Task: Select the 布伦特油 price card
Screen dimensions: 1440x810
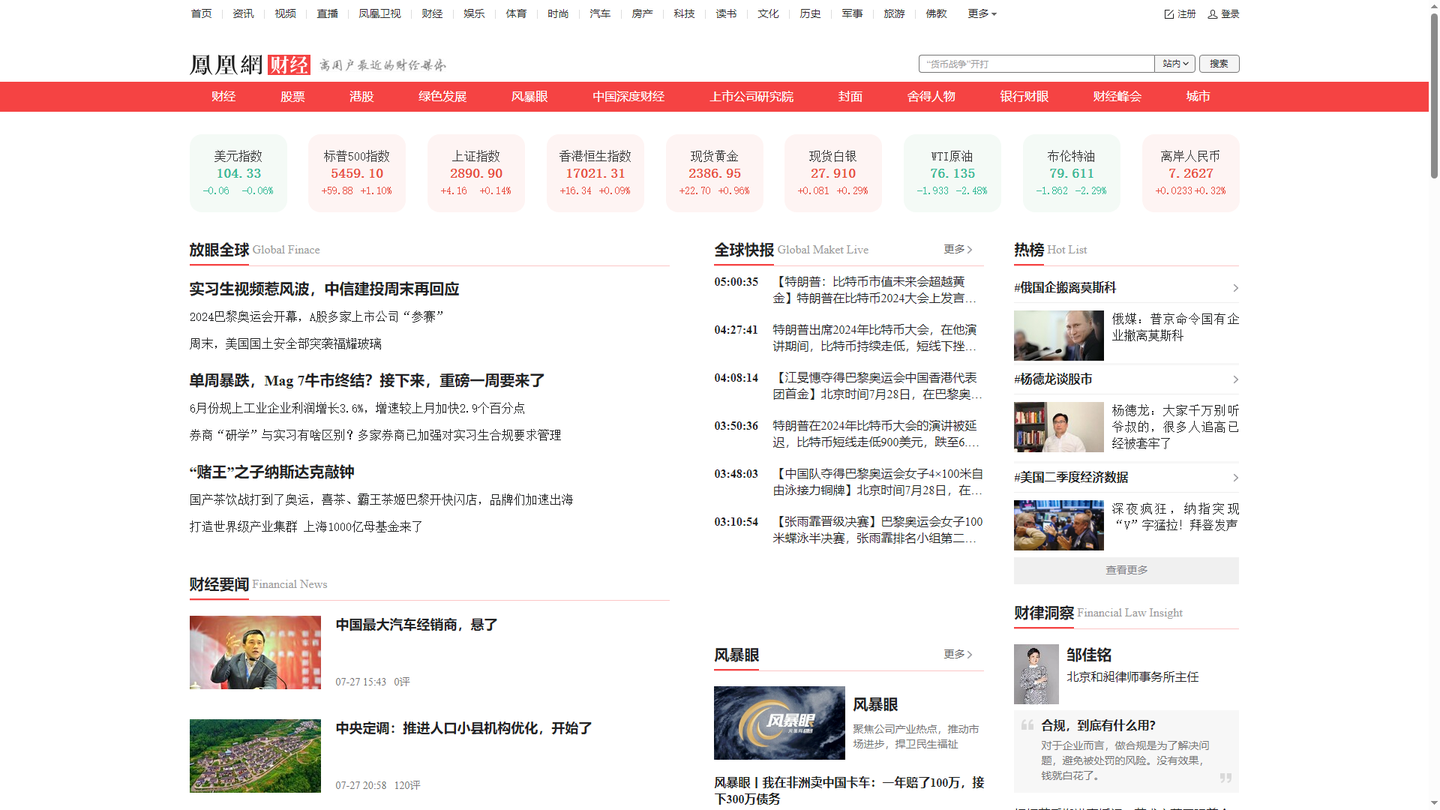Action: click(1071, 173)
